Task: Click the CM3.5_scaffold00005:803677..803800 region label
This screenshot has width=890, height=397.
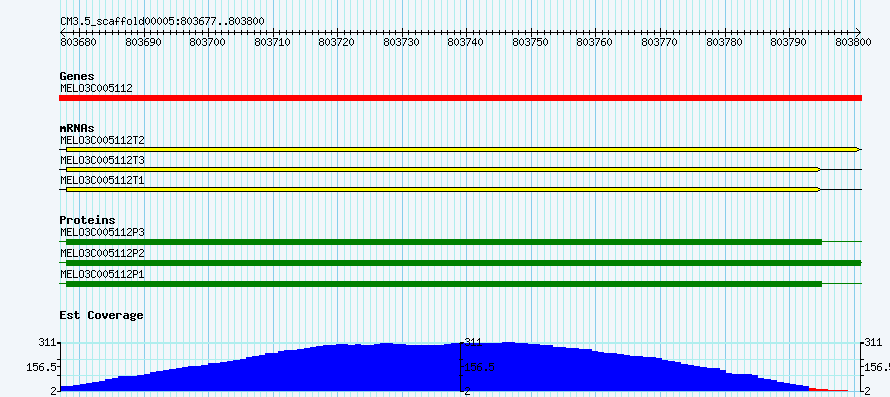Action: pos(162,22)
